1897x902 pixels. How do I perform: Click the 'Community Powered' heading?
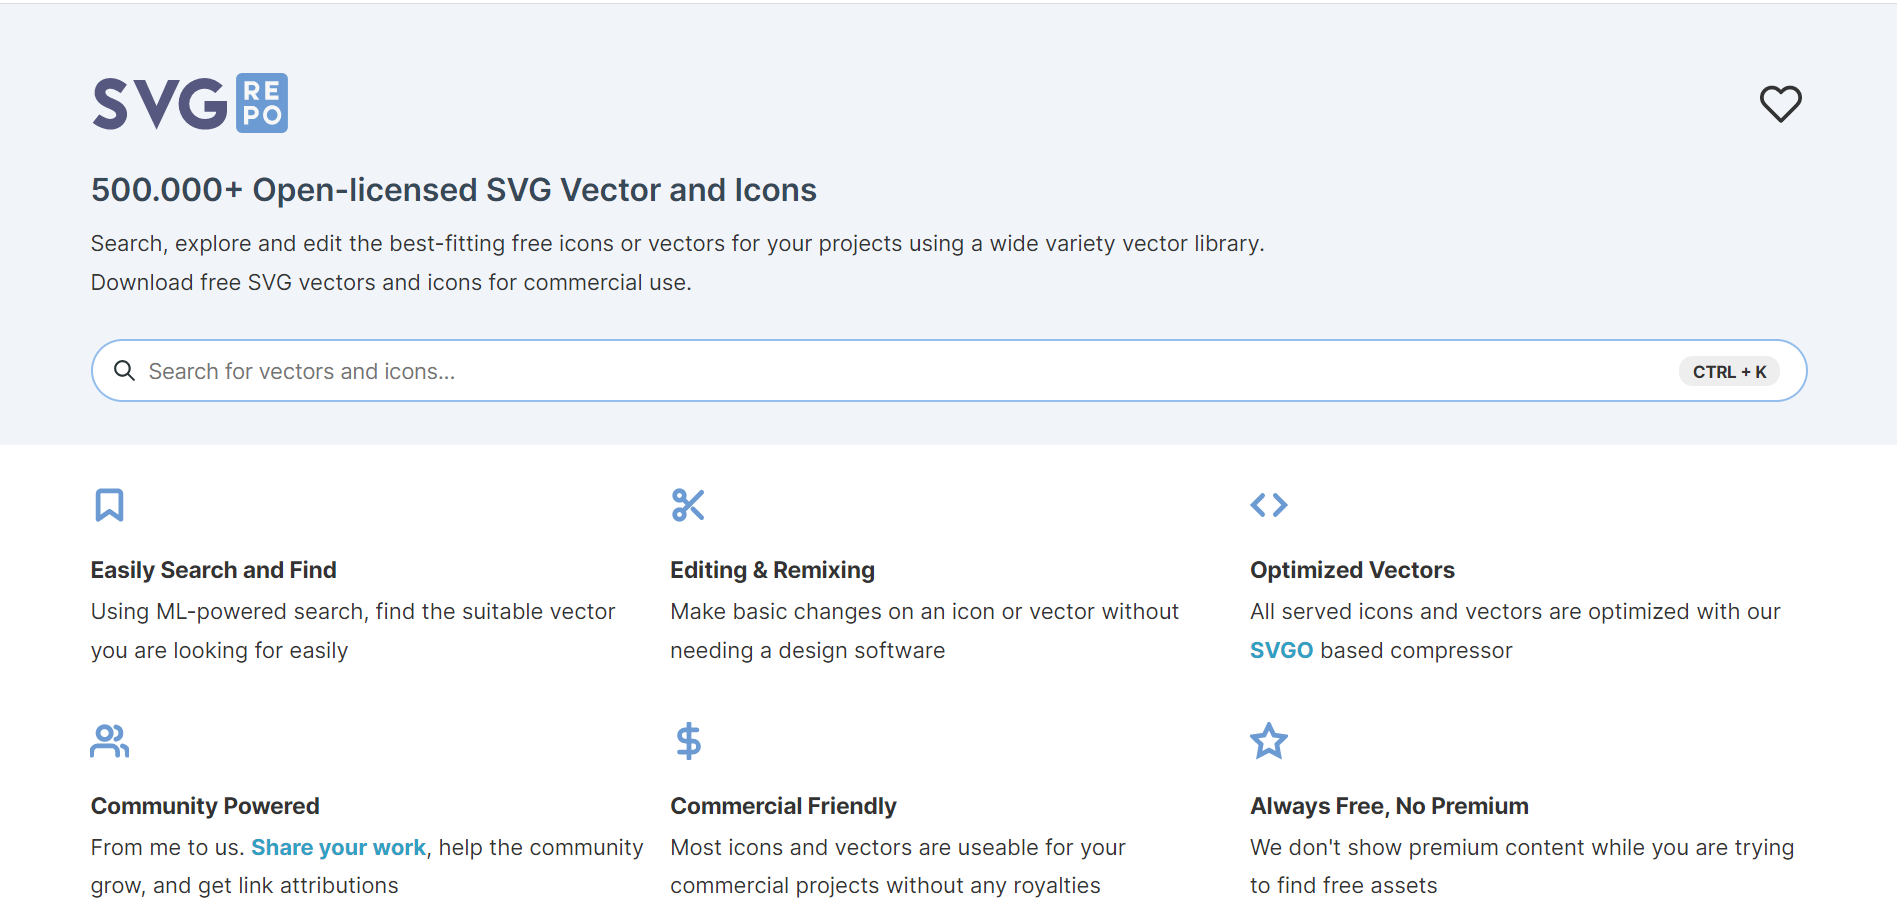tap(205, 806)
